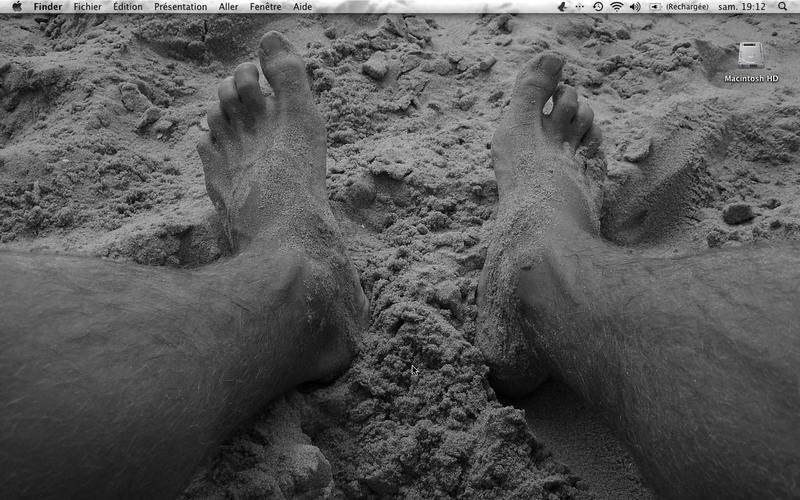The width and height of the screenshot is (800, 500).
Task: Open the Édition menu
Action: click(x=128, y=7)
